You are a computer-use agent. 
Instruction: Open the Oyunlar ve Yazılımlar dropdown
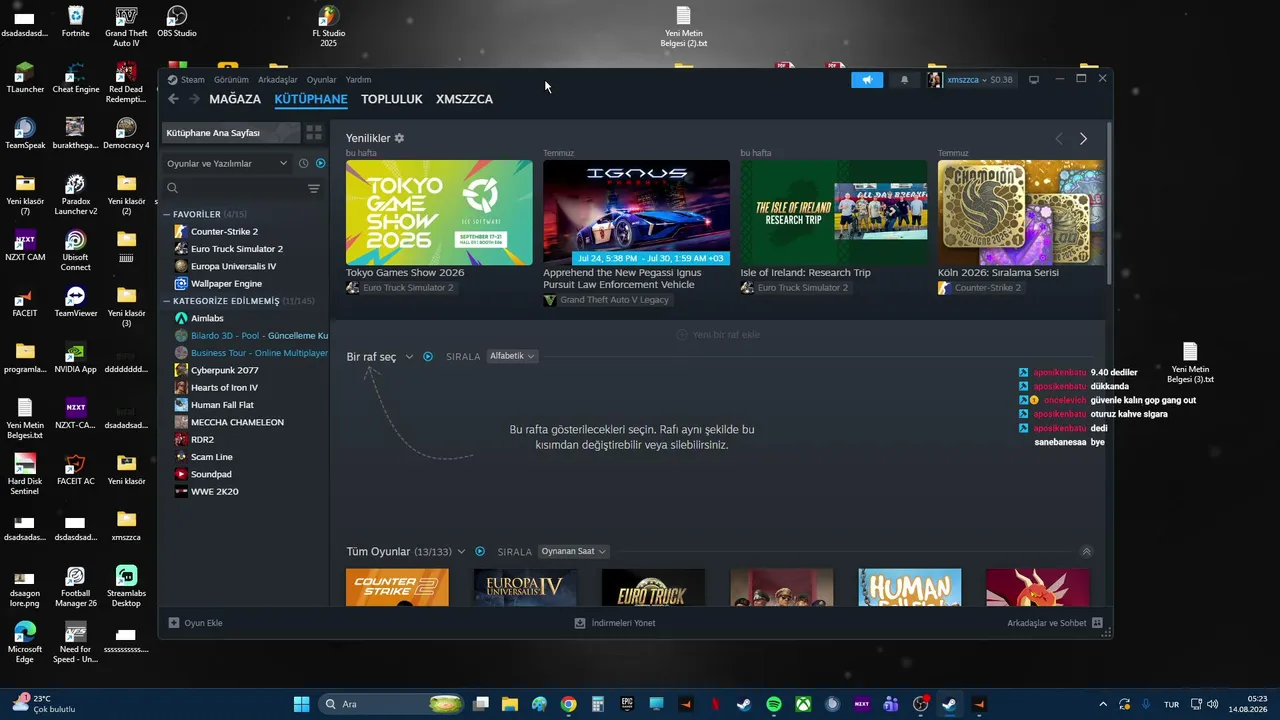(x=227, y=163)
